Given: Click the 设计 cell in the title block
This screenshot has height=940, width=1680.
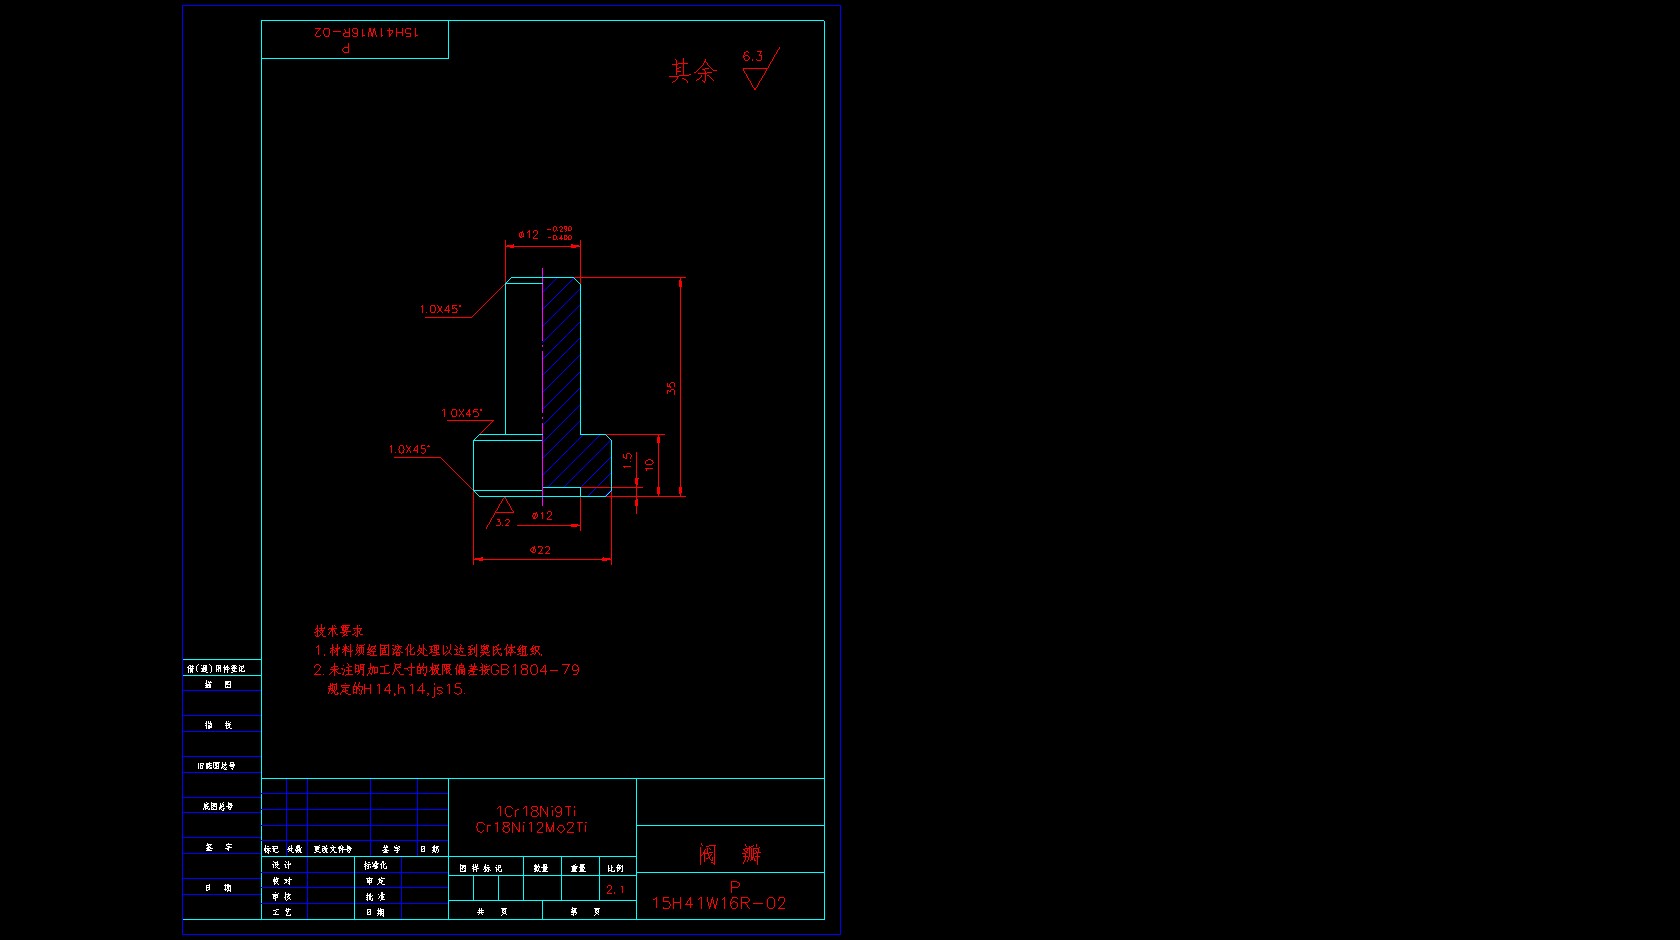Looking at the screenshot, I should 282,865.
